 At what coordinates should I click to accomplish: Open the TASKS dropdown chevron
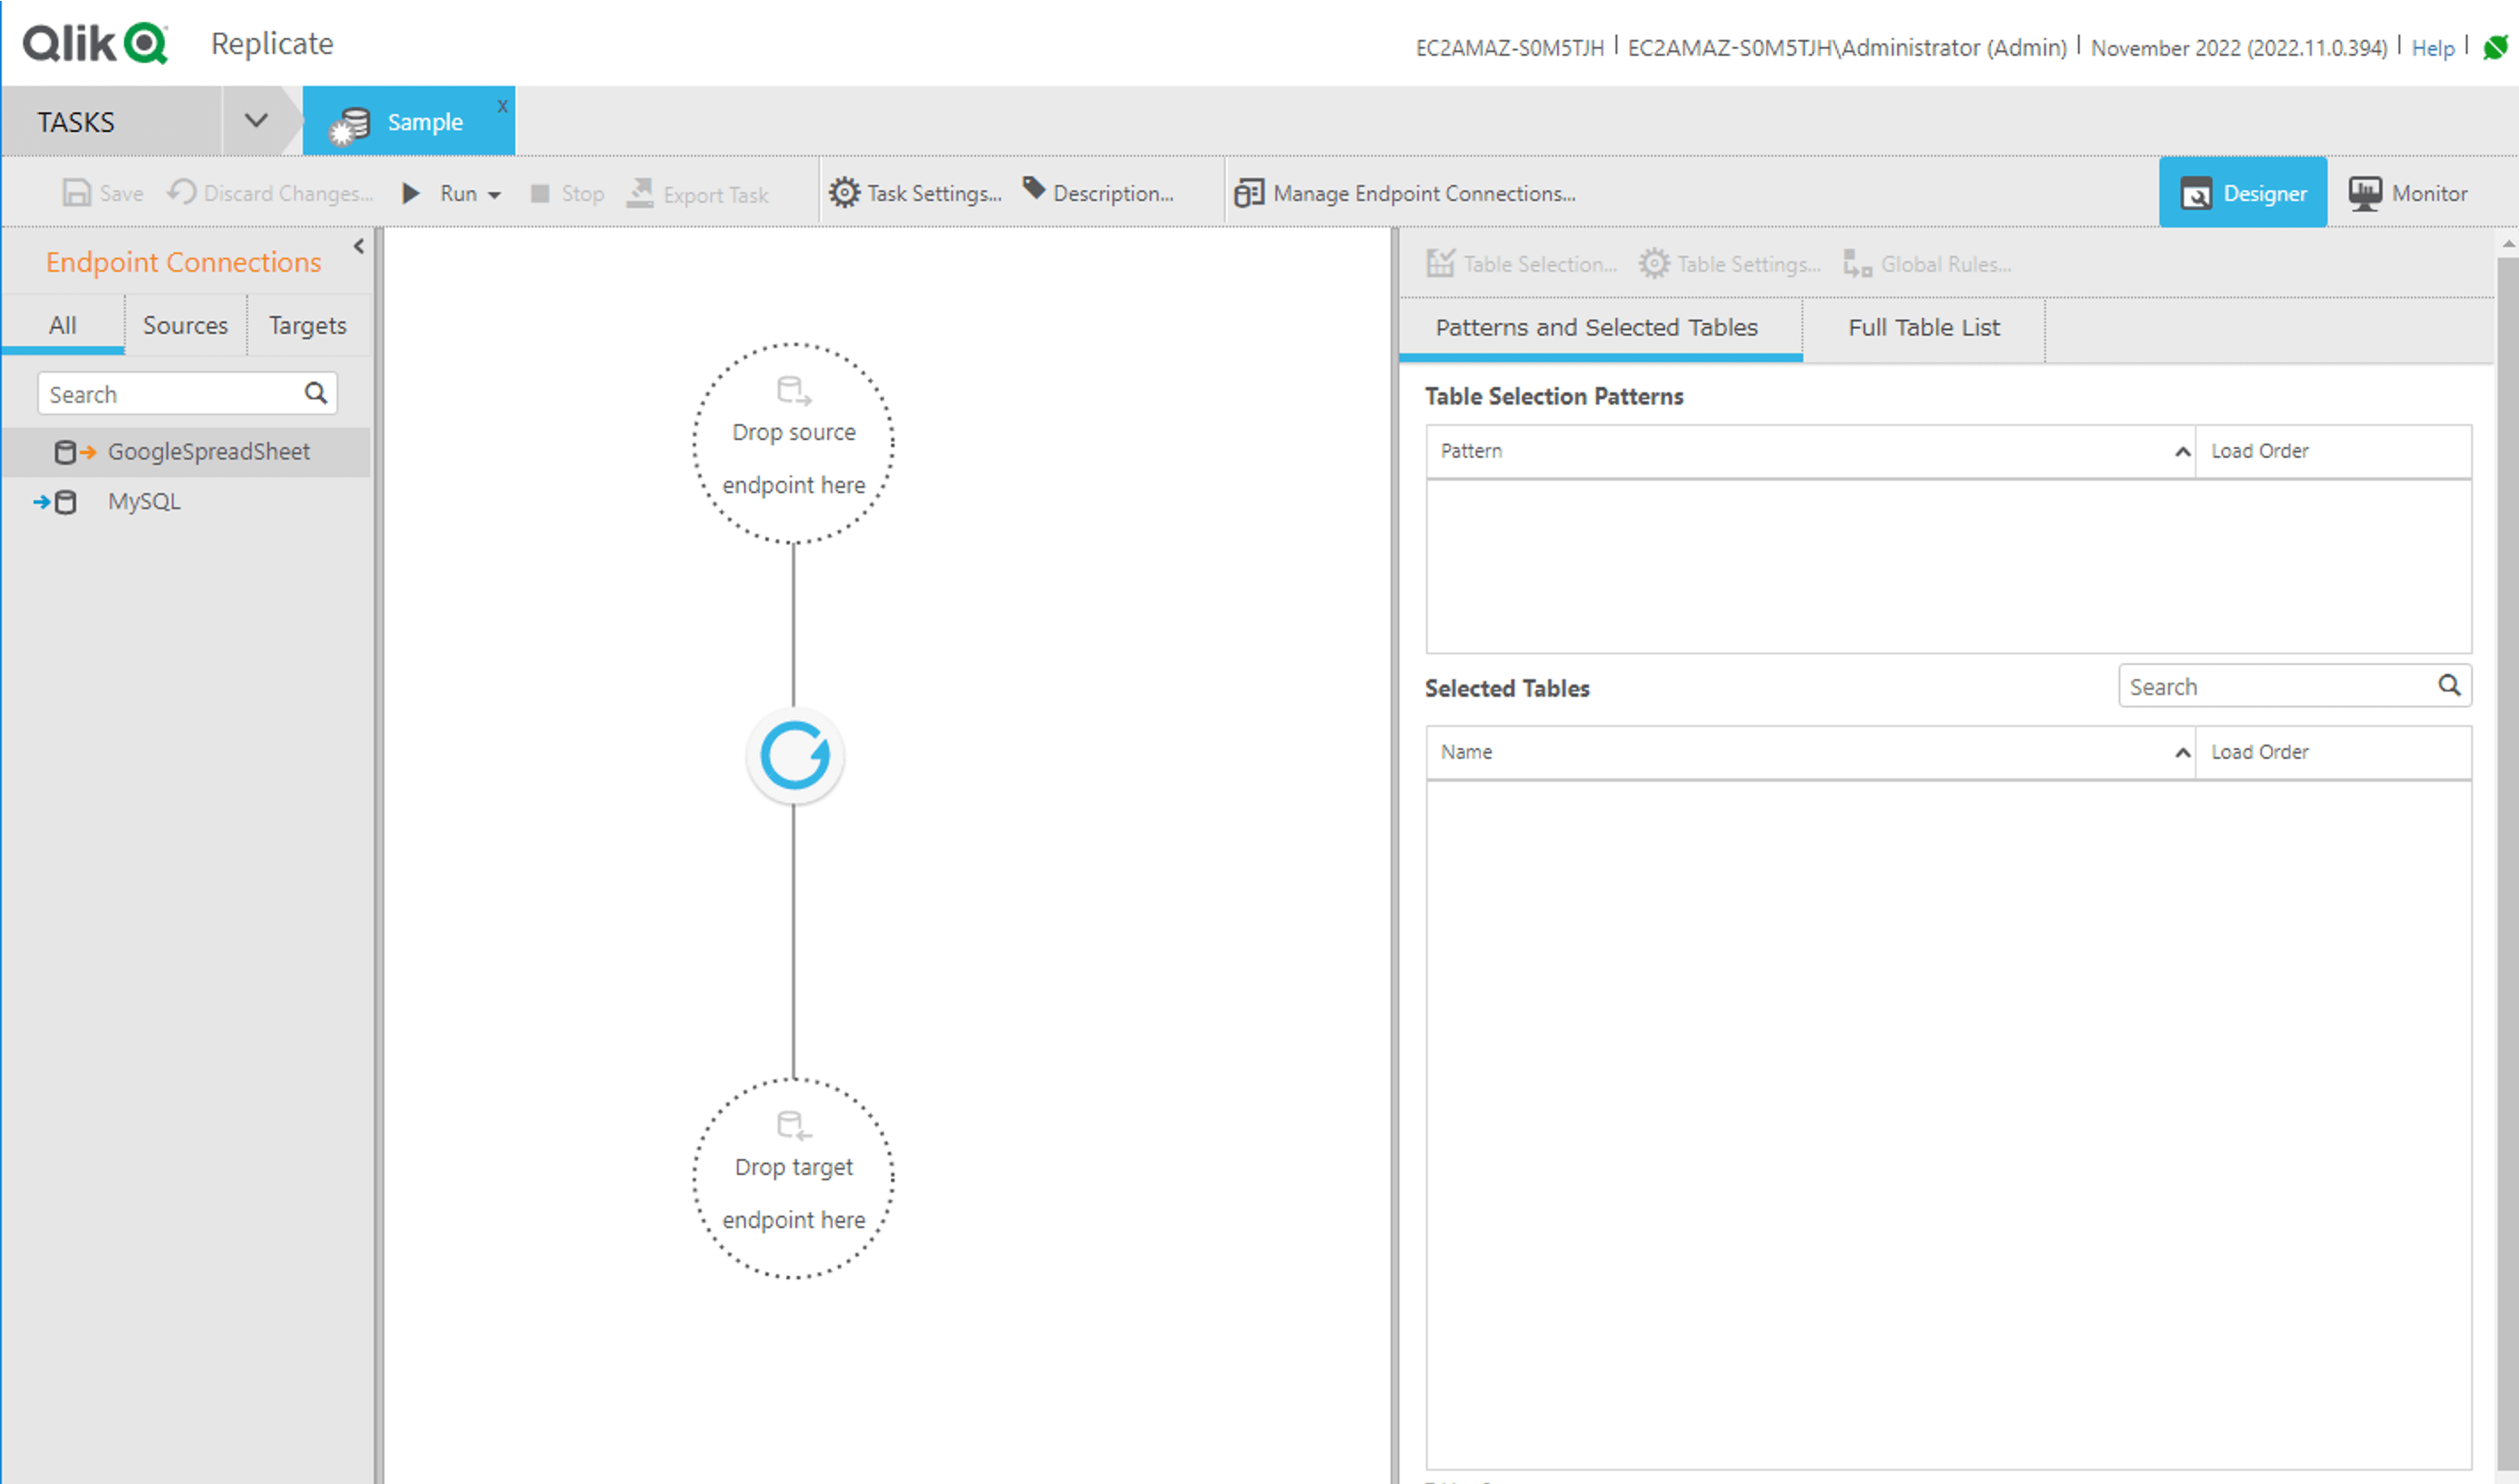pyautogui.click(x=256, y=121)
